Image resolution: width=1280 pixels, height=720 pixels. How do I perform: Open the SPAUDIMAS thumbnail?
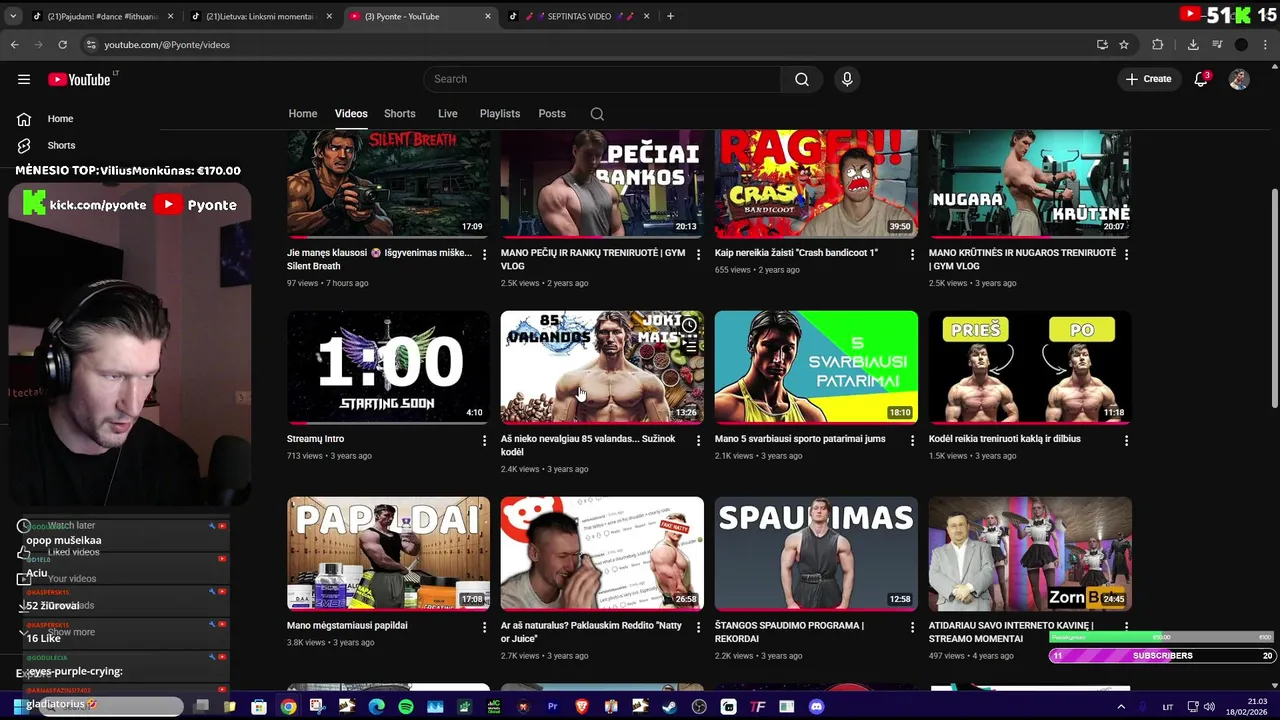pyautogui.click(x=816, y=553)
